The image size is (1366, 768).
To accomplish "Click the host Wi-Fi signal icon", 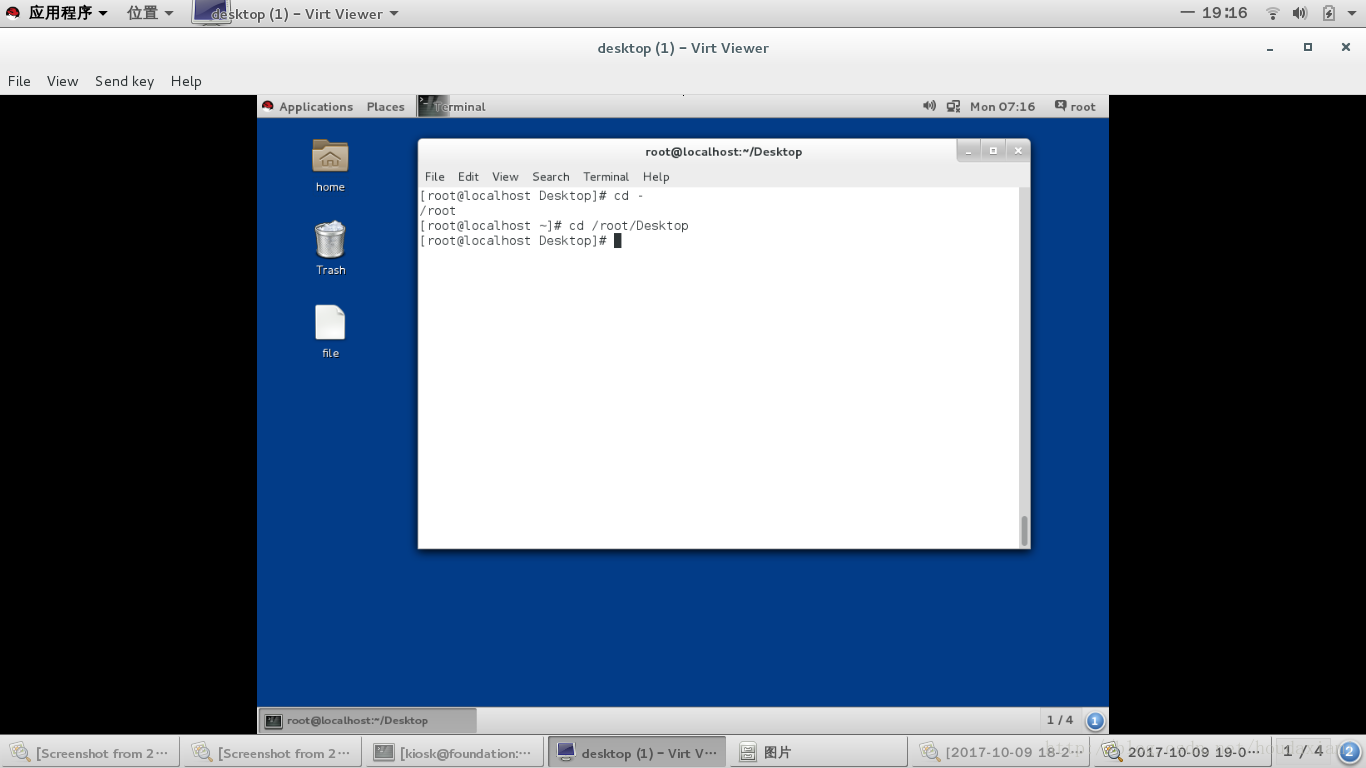I will [1273, 13].
